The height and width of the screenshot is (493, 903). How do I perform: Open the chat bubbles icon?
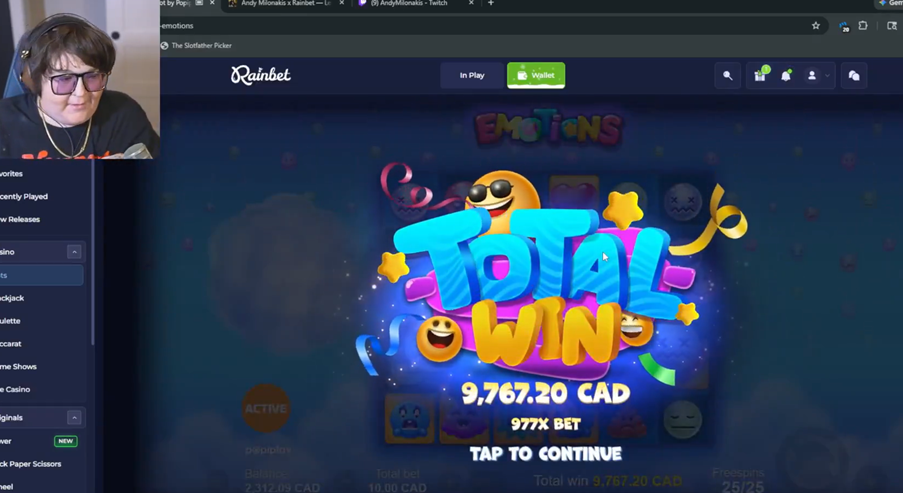854,75
